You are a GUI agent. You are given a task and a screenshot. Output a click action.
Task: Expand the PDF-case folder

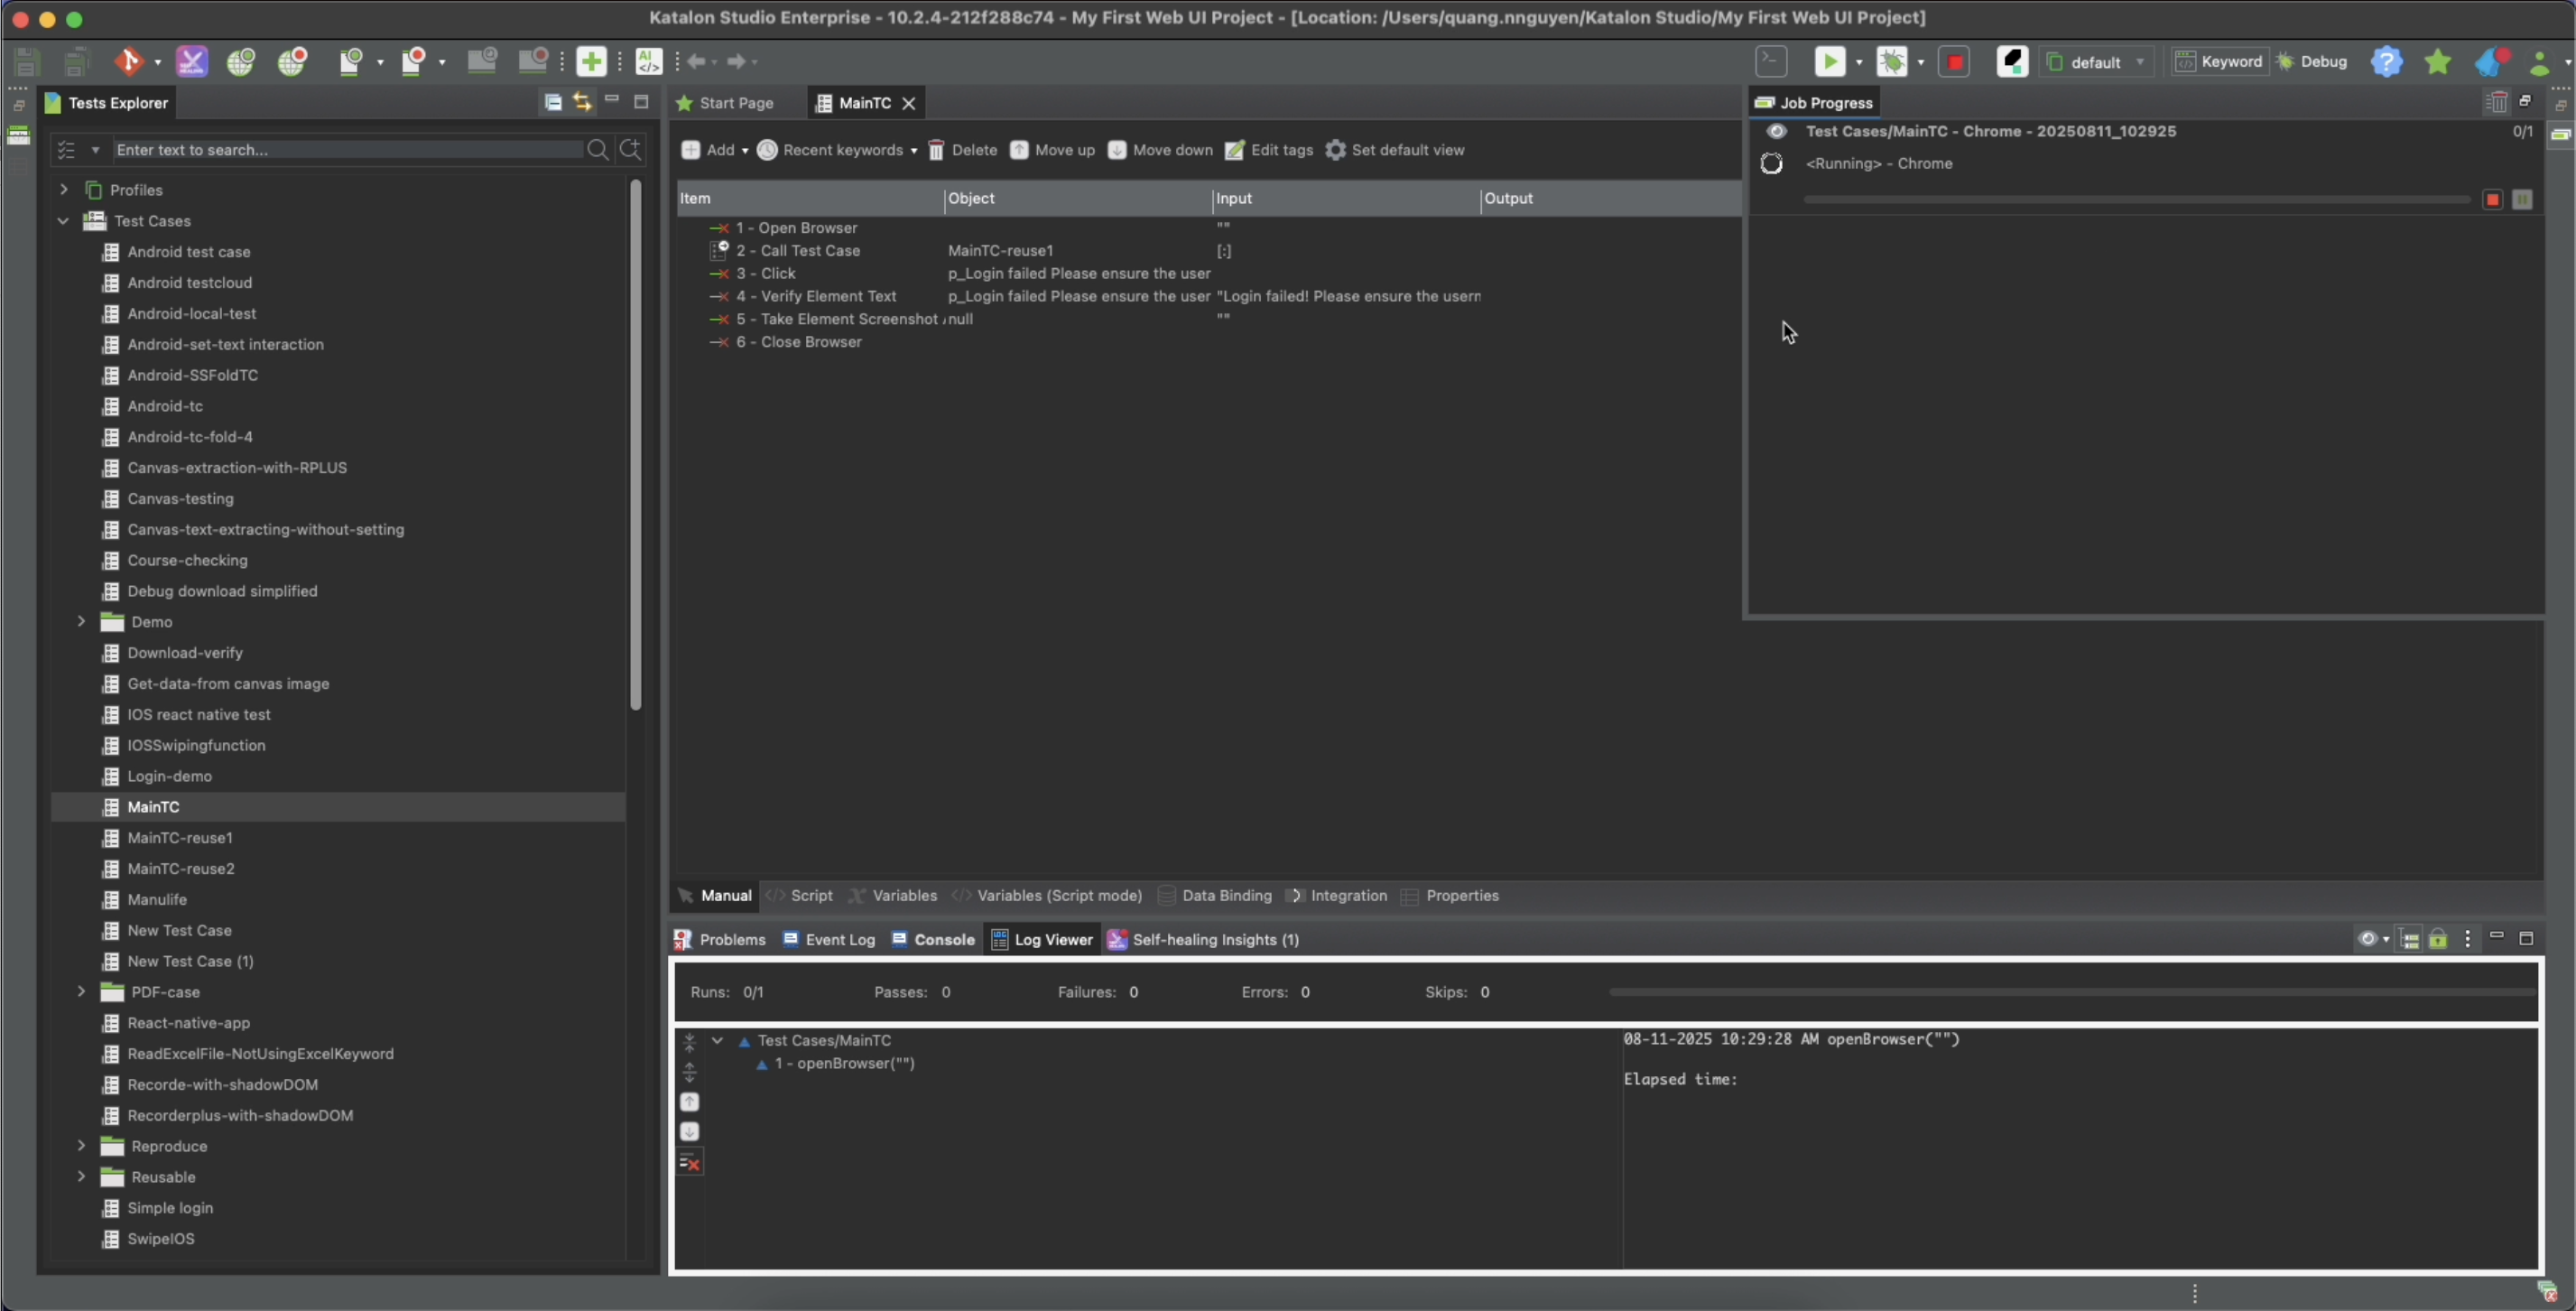click(x=82, y=992)
